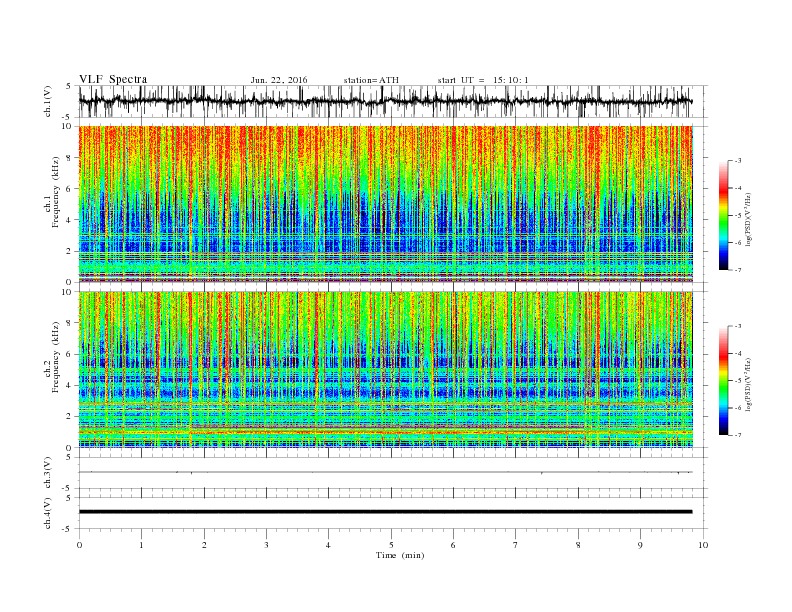Click time axis tick label "10"
Viewport: 792px width, 612px height.
pyautogui.click(x=703, y=545)
